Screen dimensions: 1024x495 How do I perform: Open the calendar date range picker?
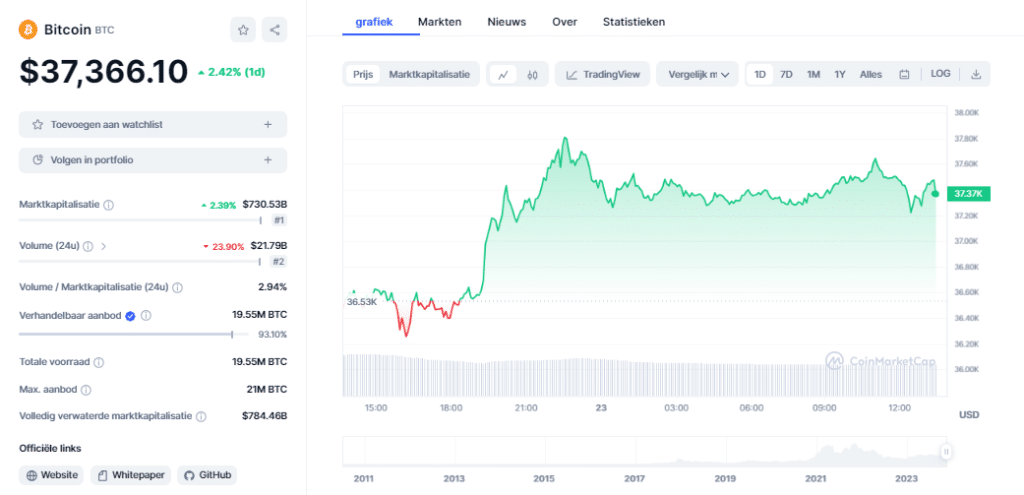904,74
